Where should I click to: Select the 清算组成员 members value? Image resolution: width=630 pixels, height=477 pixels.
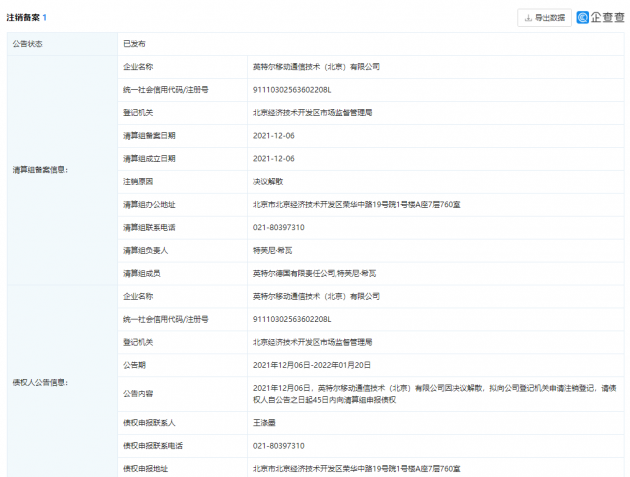click(315, 273)
